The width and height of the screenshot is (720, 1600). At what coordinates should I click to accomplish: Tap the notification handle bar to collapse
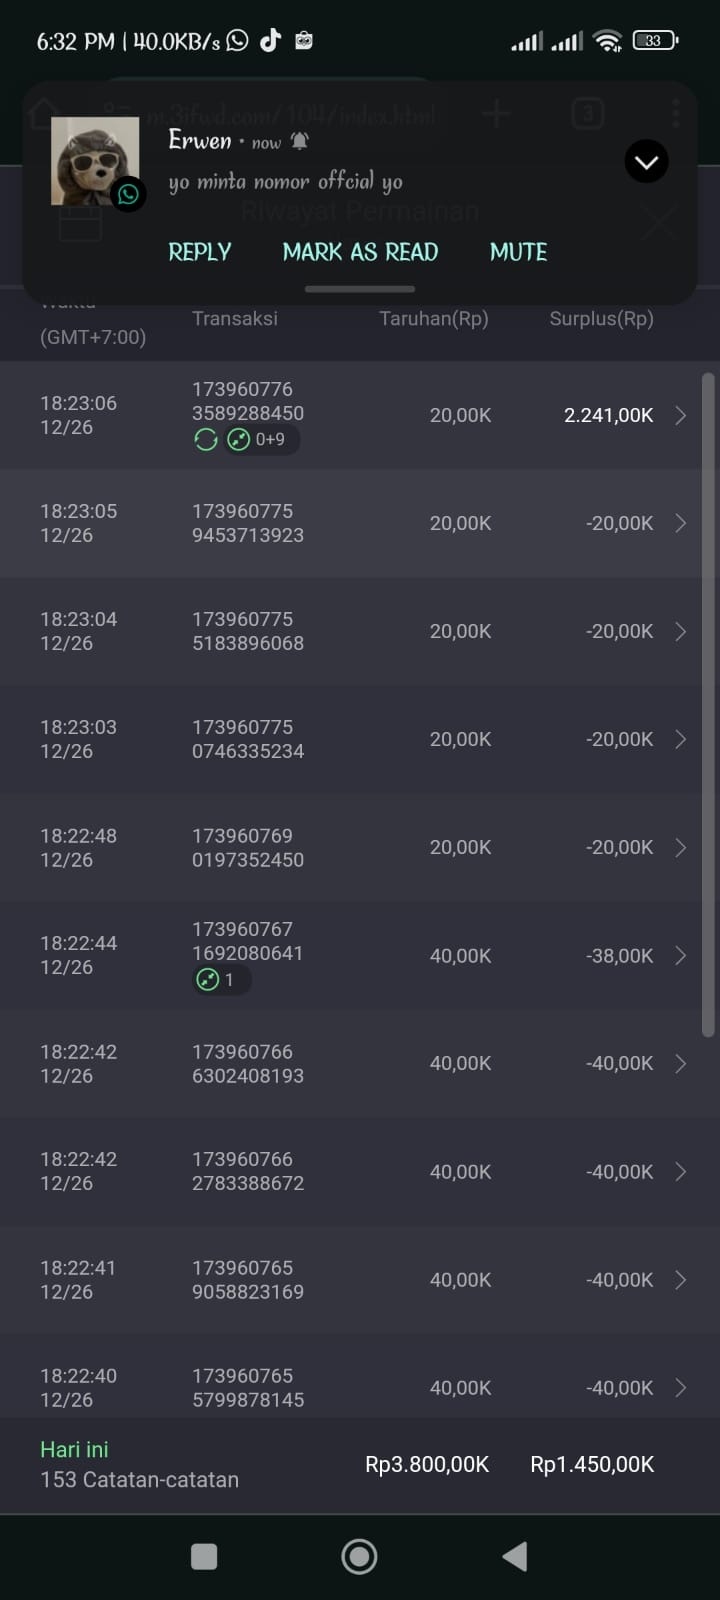tap(360, 289)
